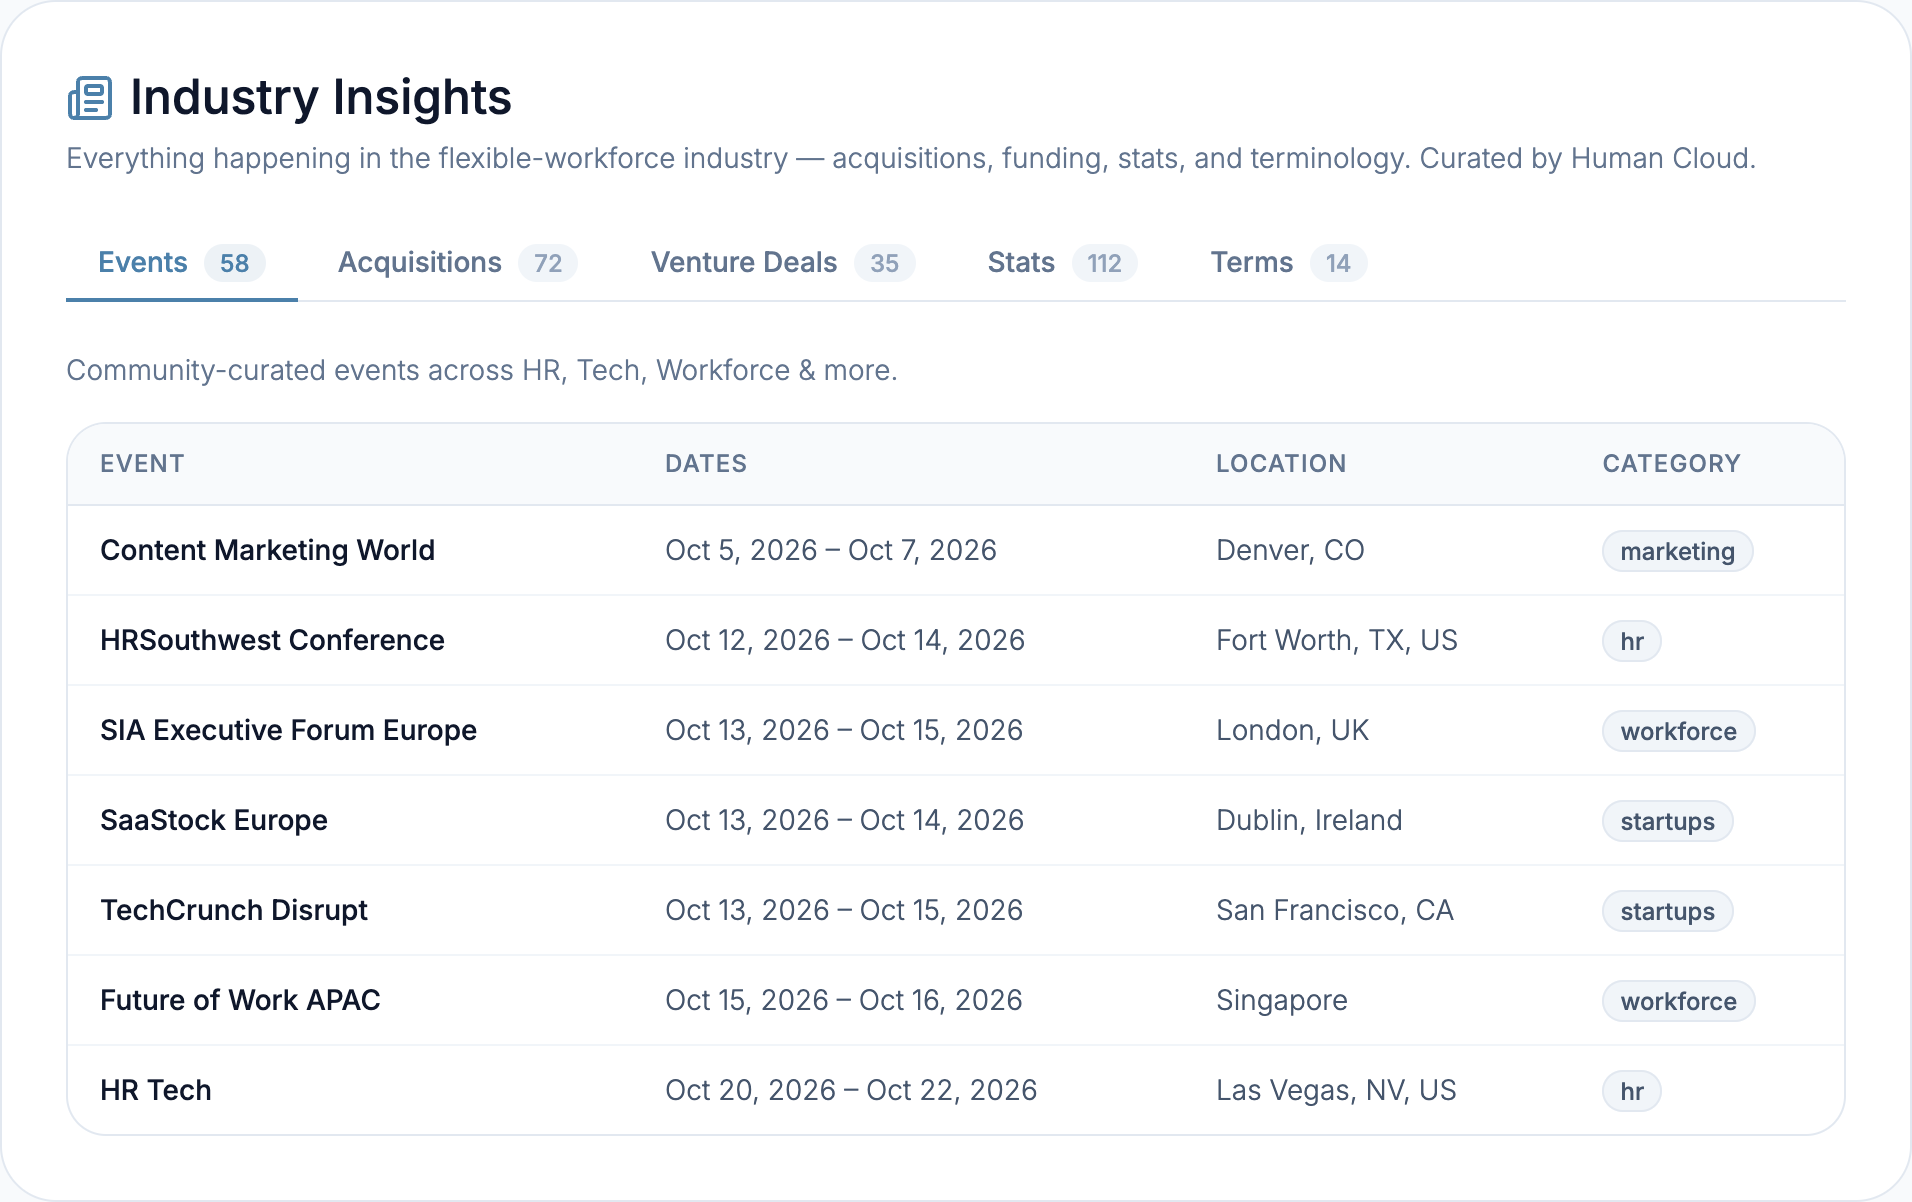Click the Events count badge 58
1912x1202 pixels.
coord(234,263)
